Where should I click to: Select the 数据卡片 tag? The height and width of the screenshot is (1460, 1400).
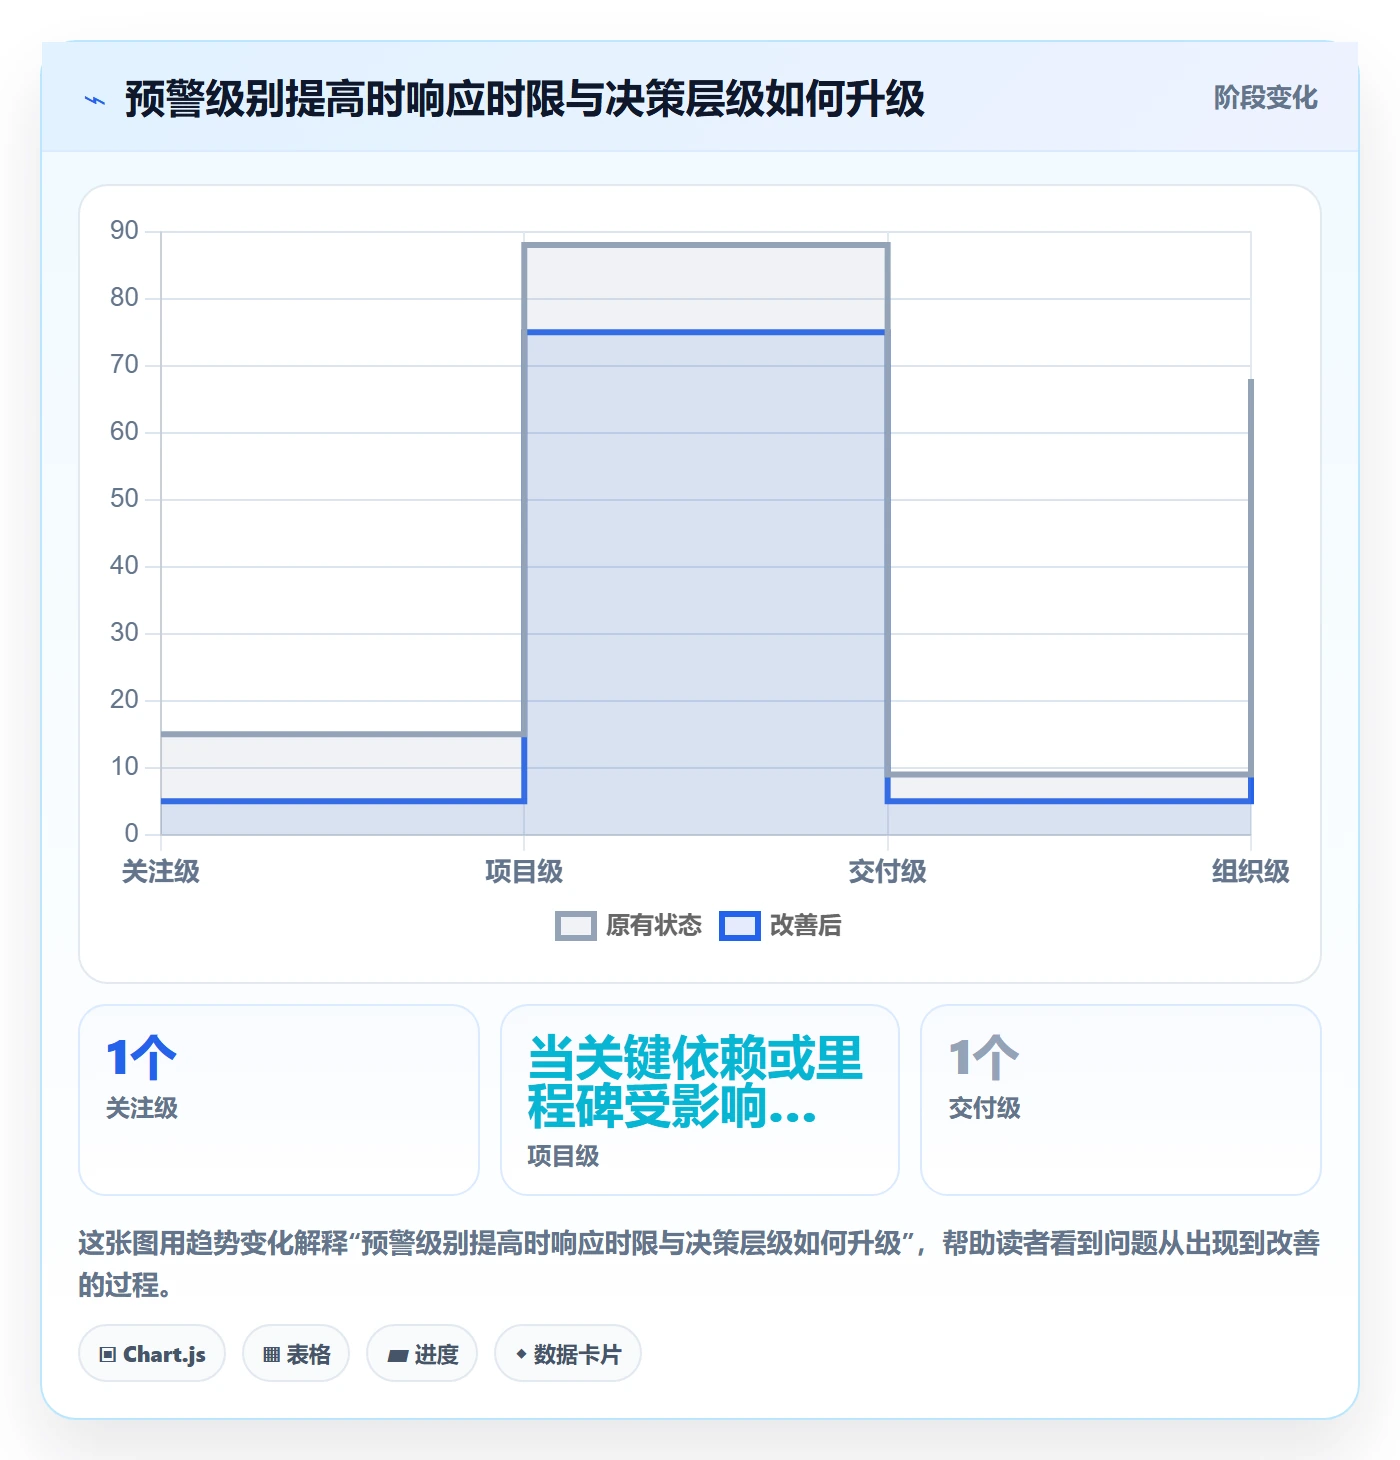coord(568,1354)
